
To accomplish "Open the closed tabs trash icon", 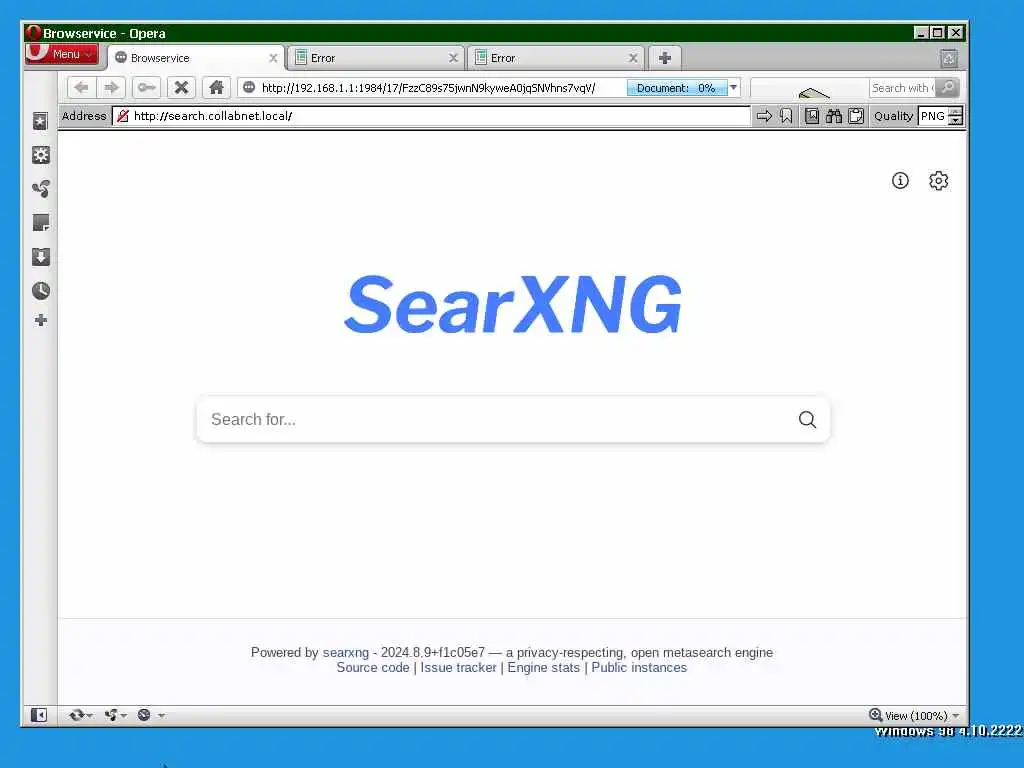I will [949, 59].
